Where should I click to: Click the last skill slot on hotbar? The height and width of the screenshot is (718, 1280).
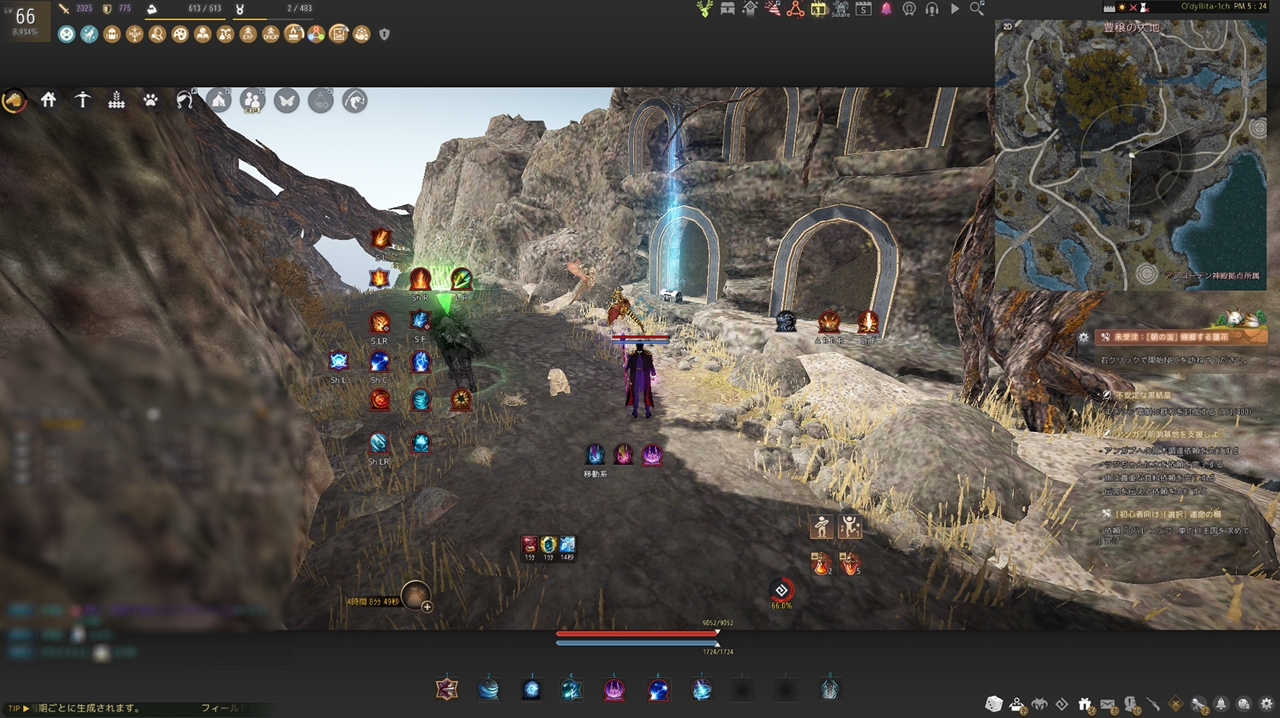pos(829,688)
